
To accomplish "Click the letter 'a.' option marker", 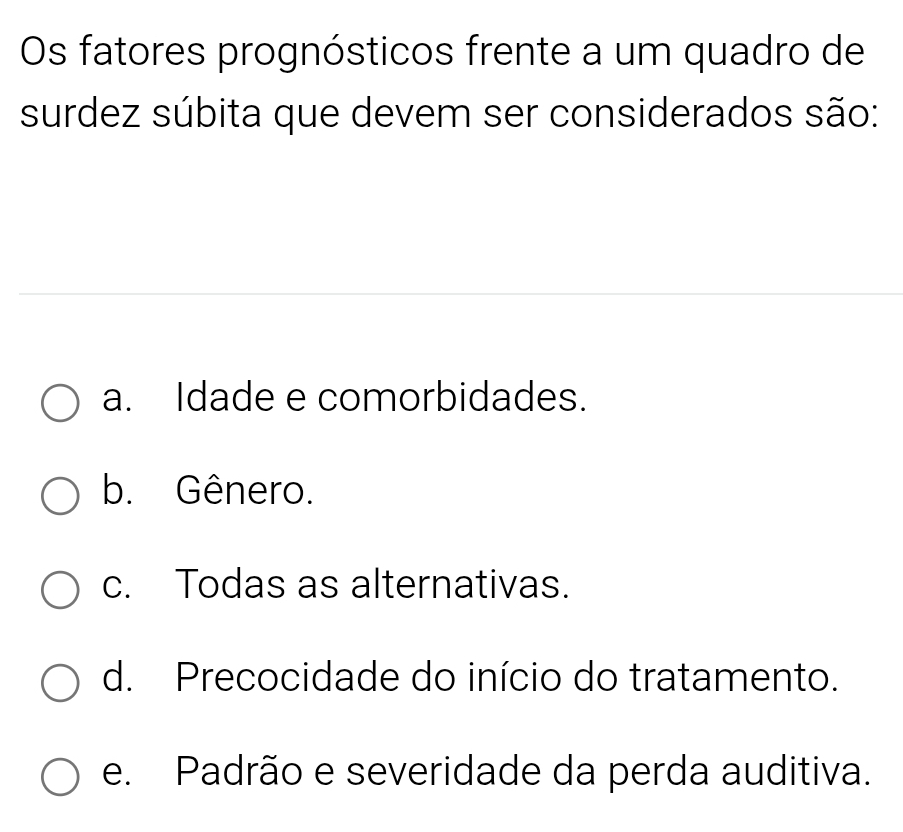I will coord(120,398).
